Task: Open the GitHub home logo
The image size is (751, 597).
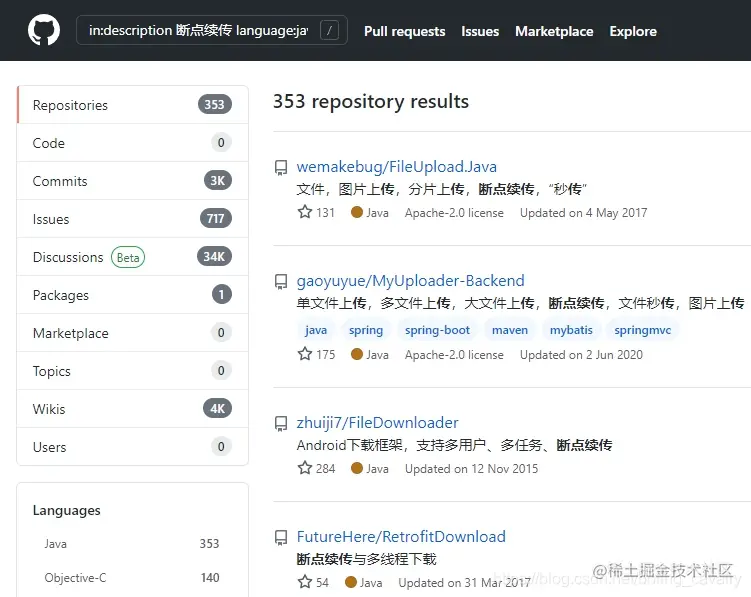Action: pyautogui.click(x=44, y=30)
